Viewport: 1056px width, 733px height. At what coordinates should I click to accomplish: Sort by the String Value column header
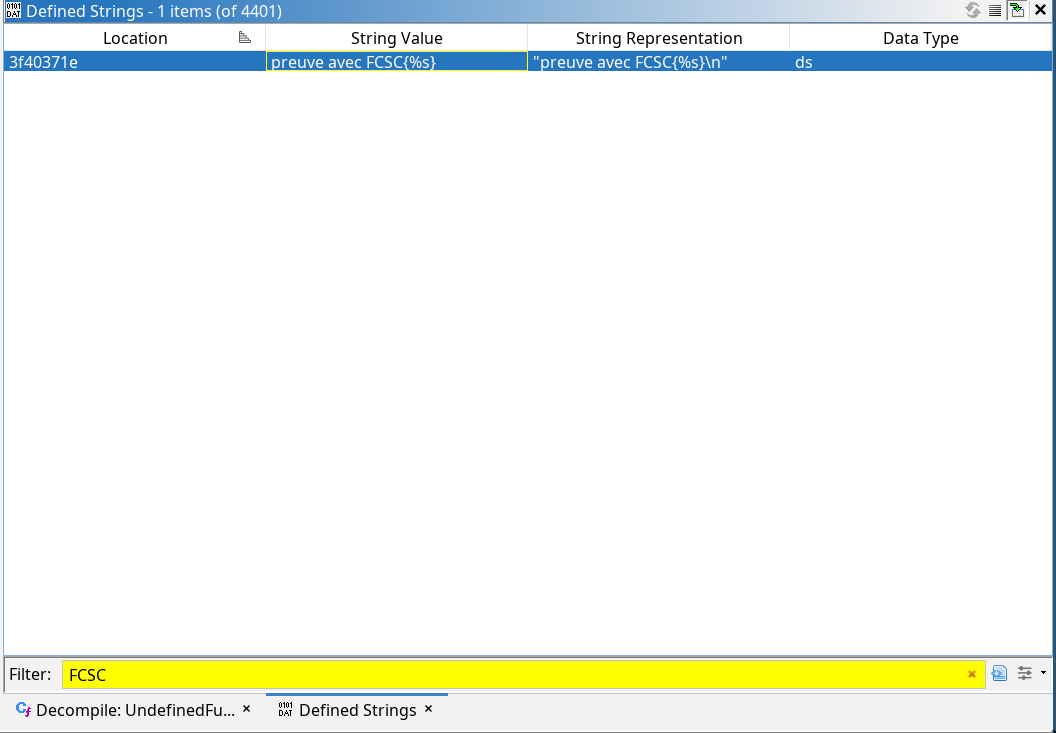click(x=397, y=38)
